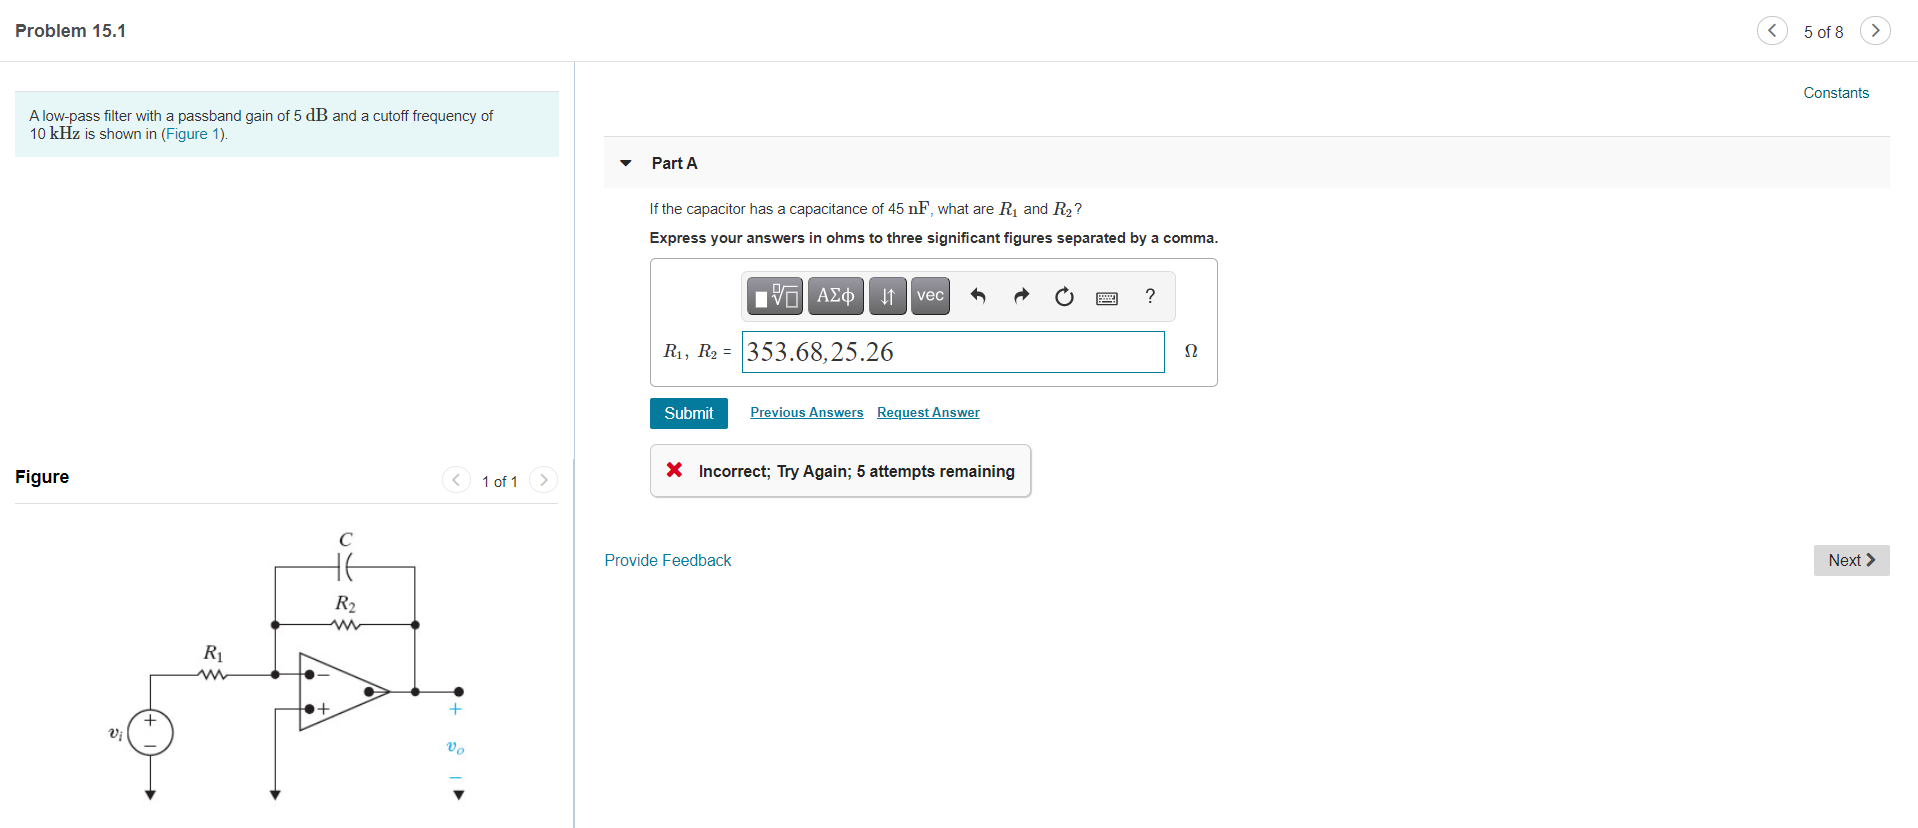Screen dimensions: 1918x828
Task: Click the '5 of 8' problem counter
Action: [1823, 32]
